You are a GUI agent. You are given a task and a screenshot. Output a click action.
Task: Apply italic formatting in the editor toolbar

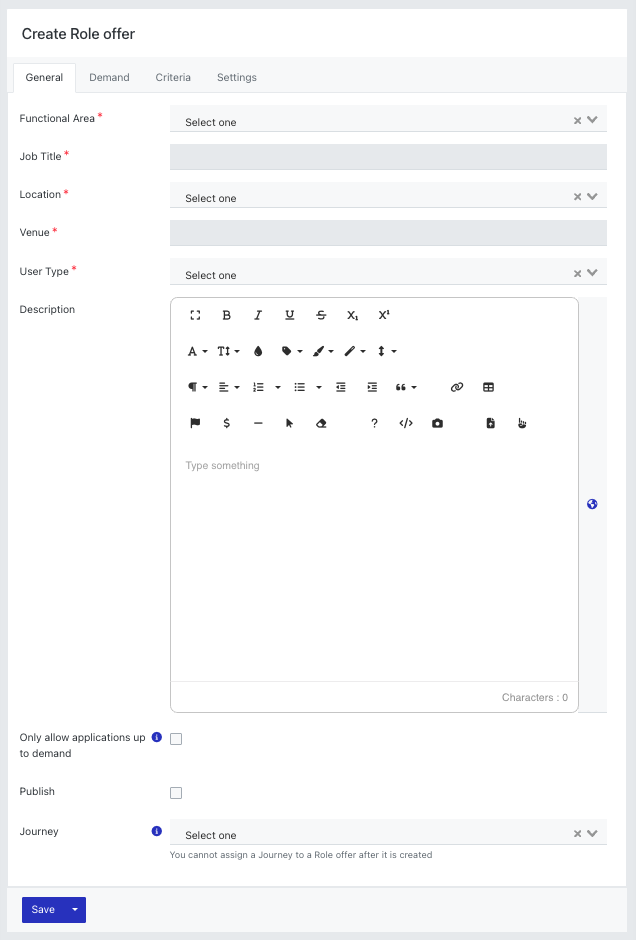pos(258,315)
